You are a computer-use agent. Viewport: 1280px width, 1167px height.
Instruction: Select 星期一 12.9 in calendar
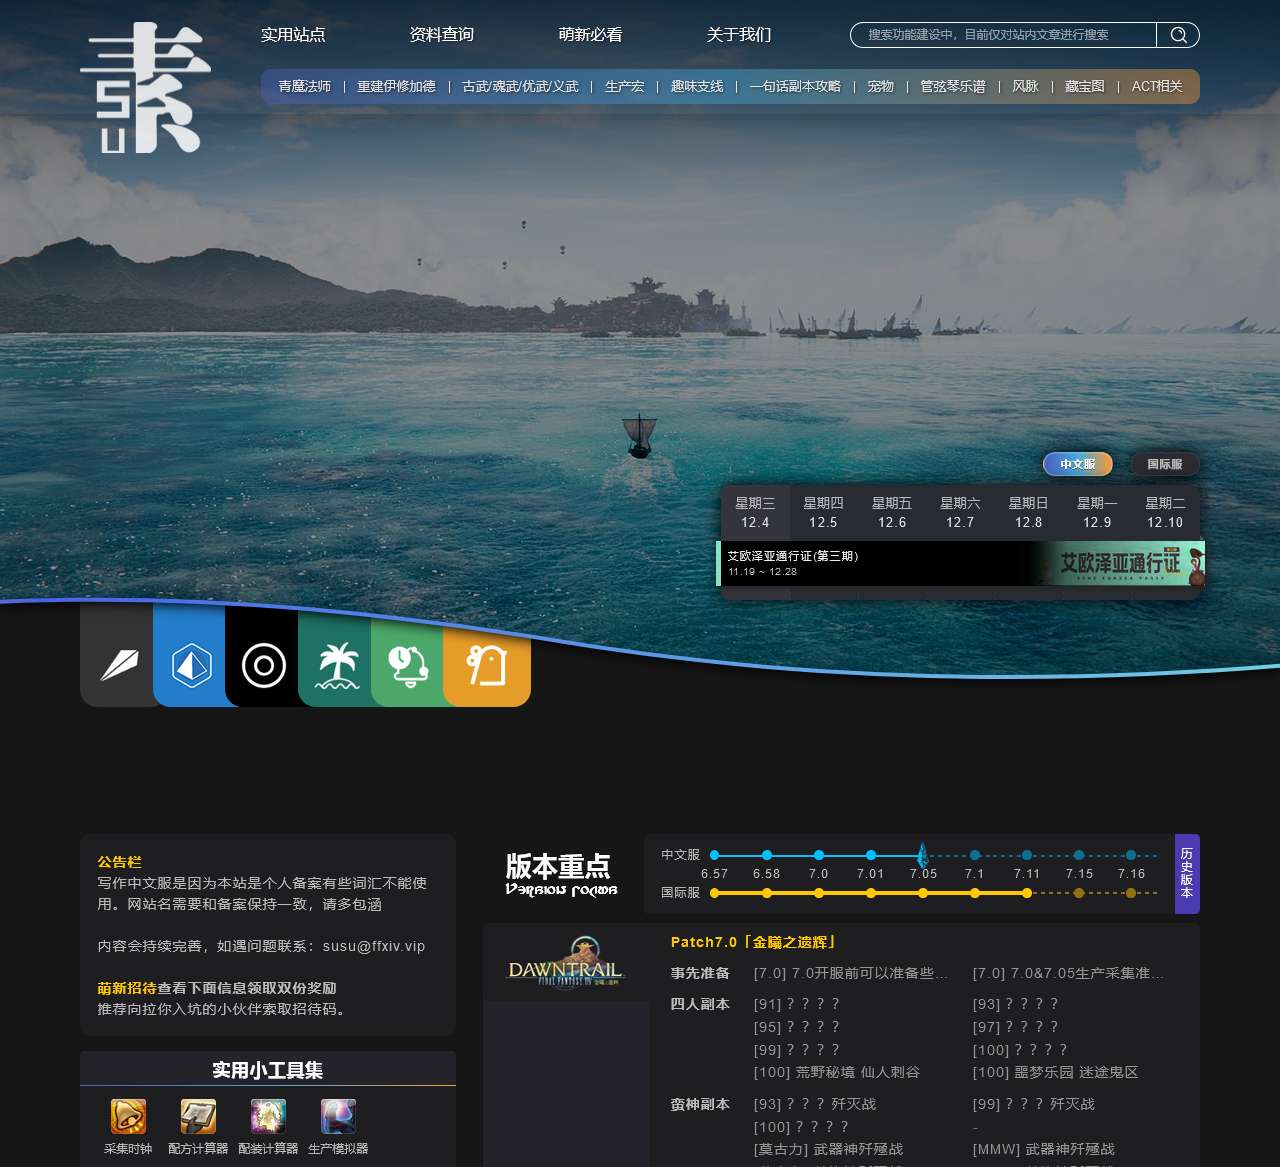click(x=1097, y=513)
